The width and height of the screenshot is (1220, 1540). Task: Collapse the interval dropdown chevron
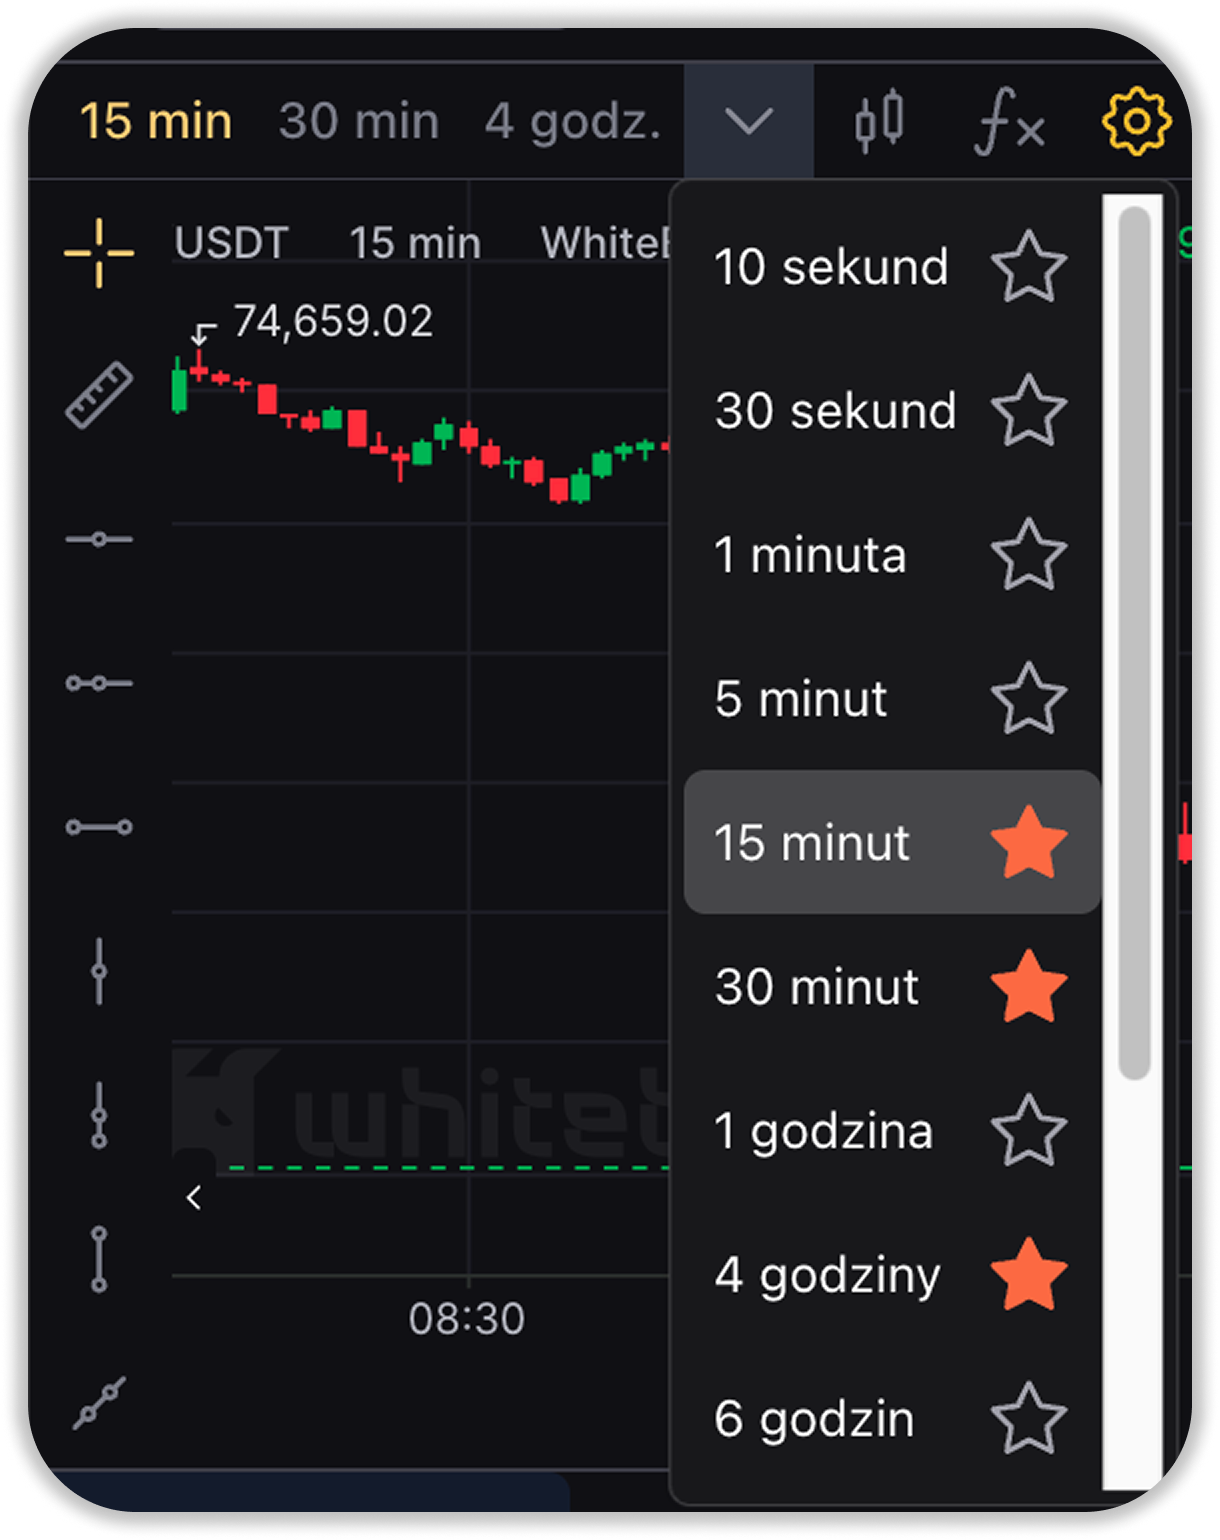point(748,122)
